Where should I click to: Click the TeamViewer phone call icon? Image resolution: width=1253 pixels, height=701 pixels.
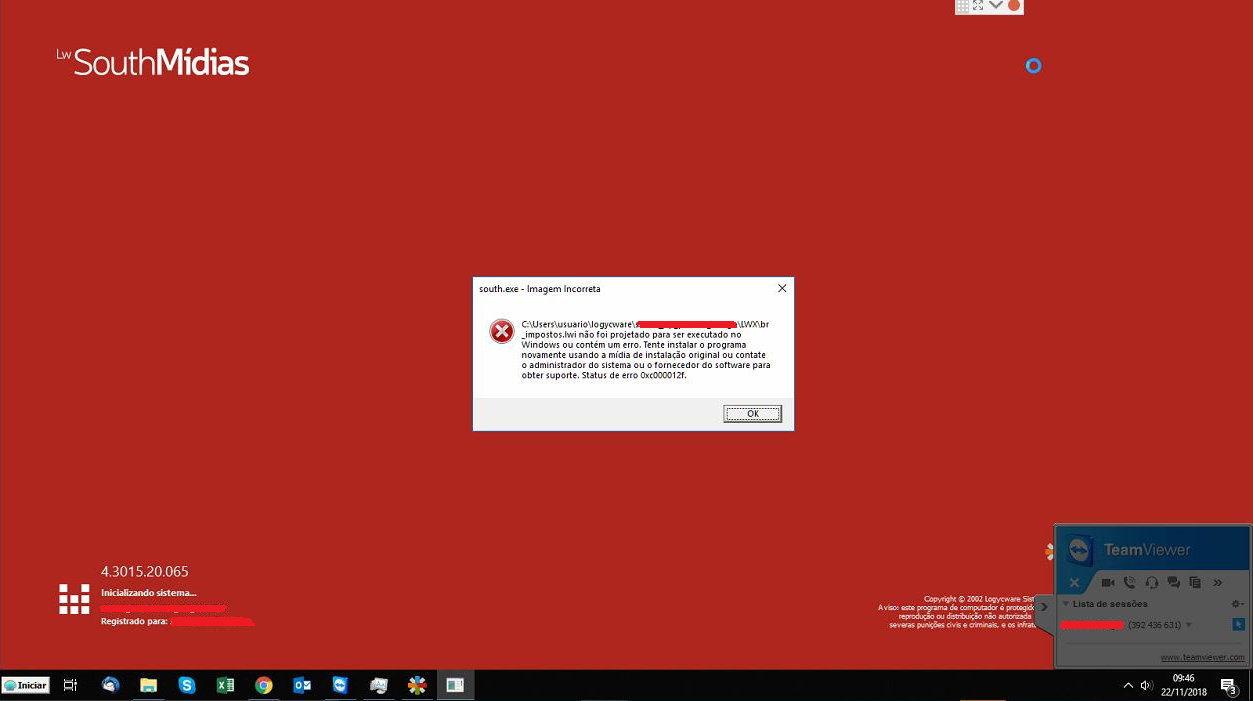pos(1129,582)
